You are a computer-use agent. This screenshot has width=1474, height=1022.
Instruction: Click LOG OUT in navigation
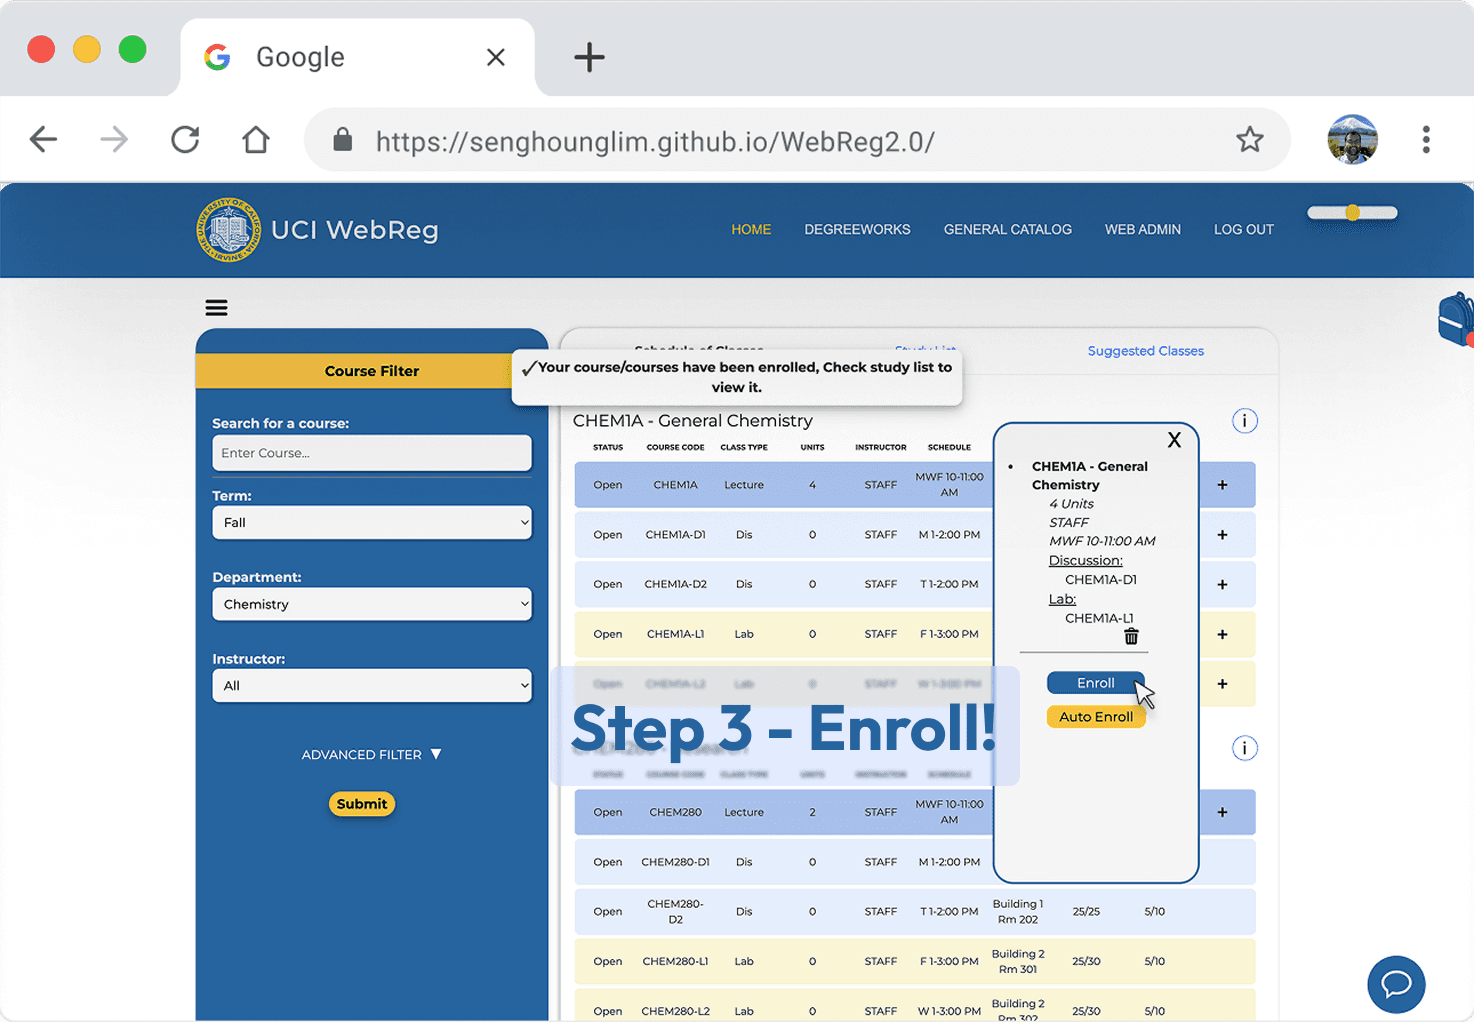[x=1244, y=229]
